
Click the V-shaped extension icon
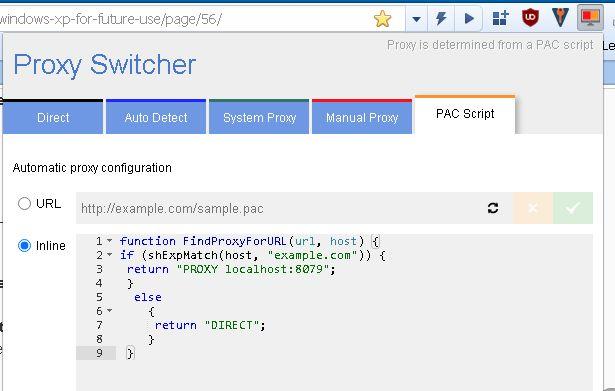coord(560,18)
